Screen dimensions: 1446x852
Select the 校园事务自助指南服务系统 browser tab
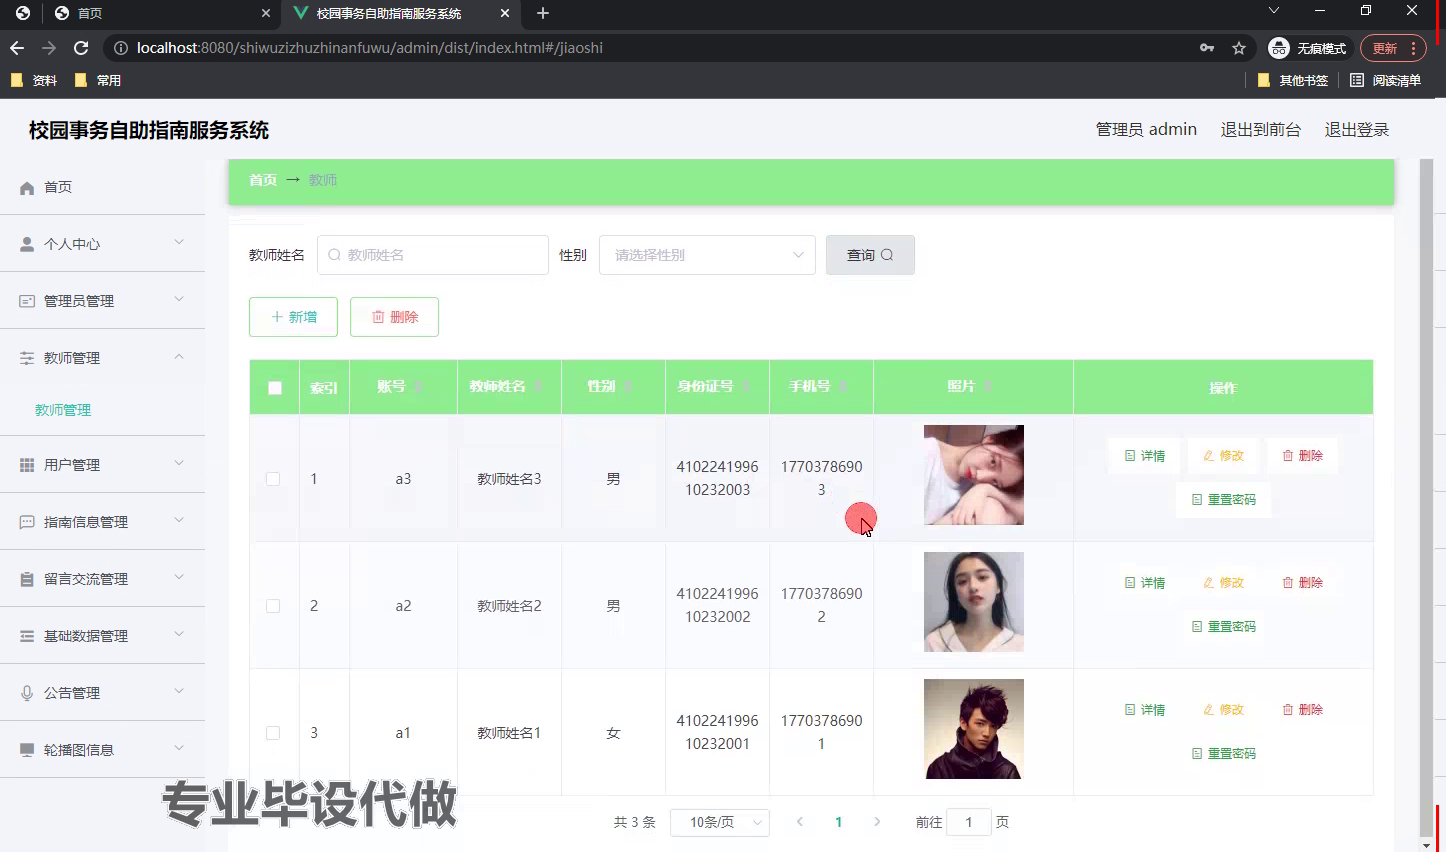[x=400, y=13]
